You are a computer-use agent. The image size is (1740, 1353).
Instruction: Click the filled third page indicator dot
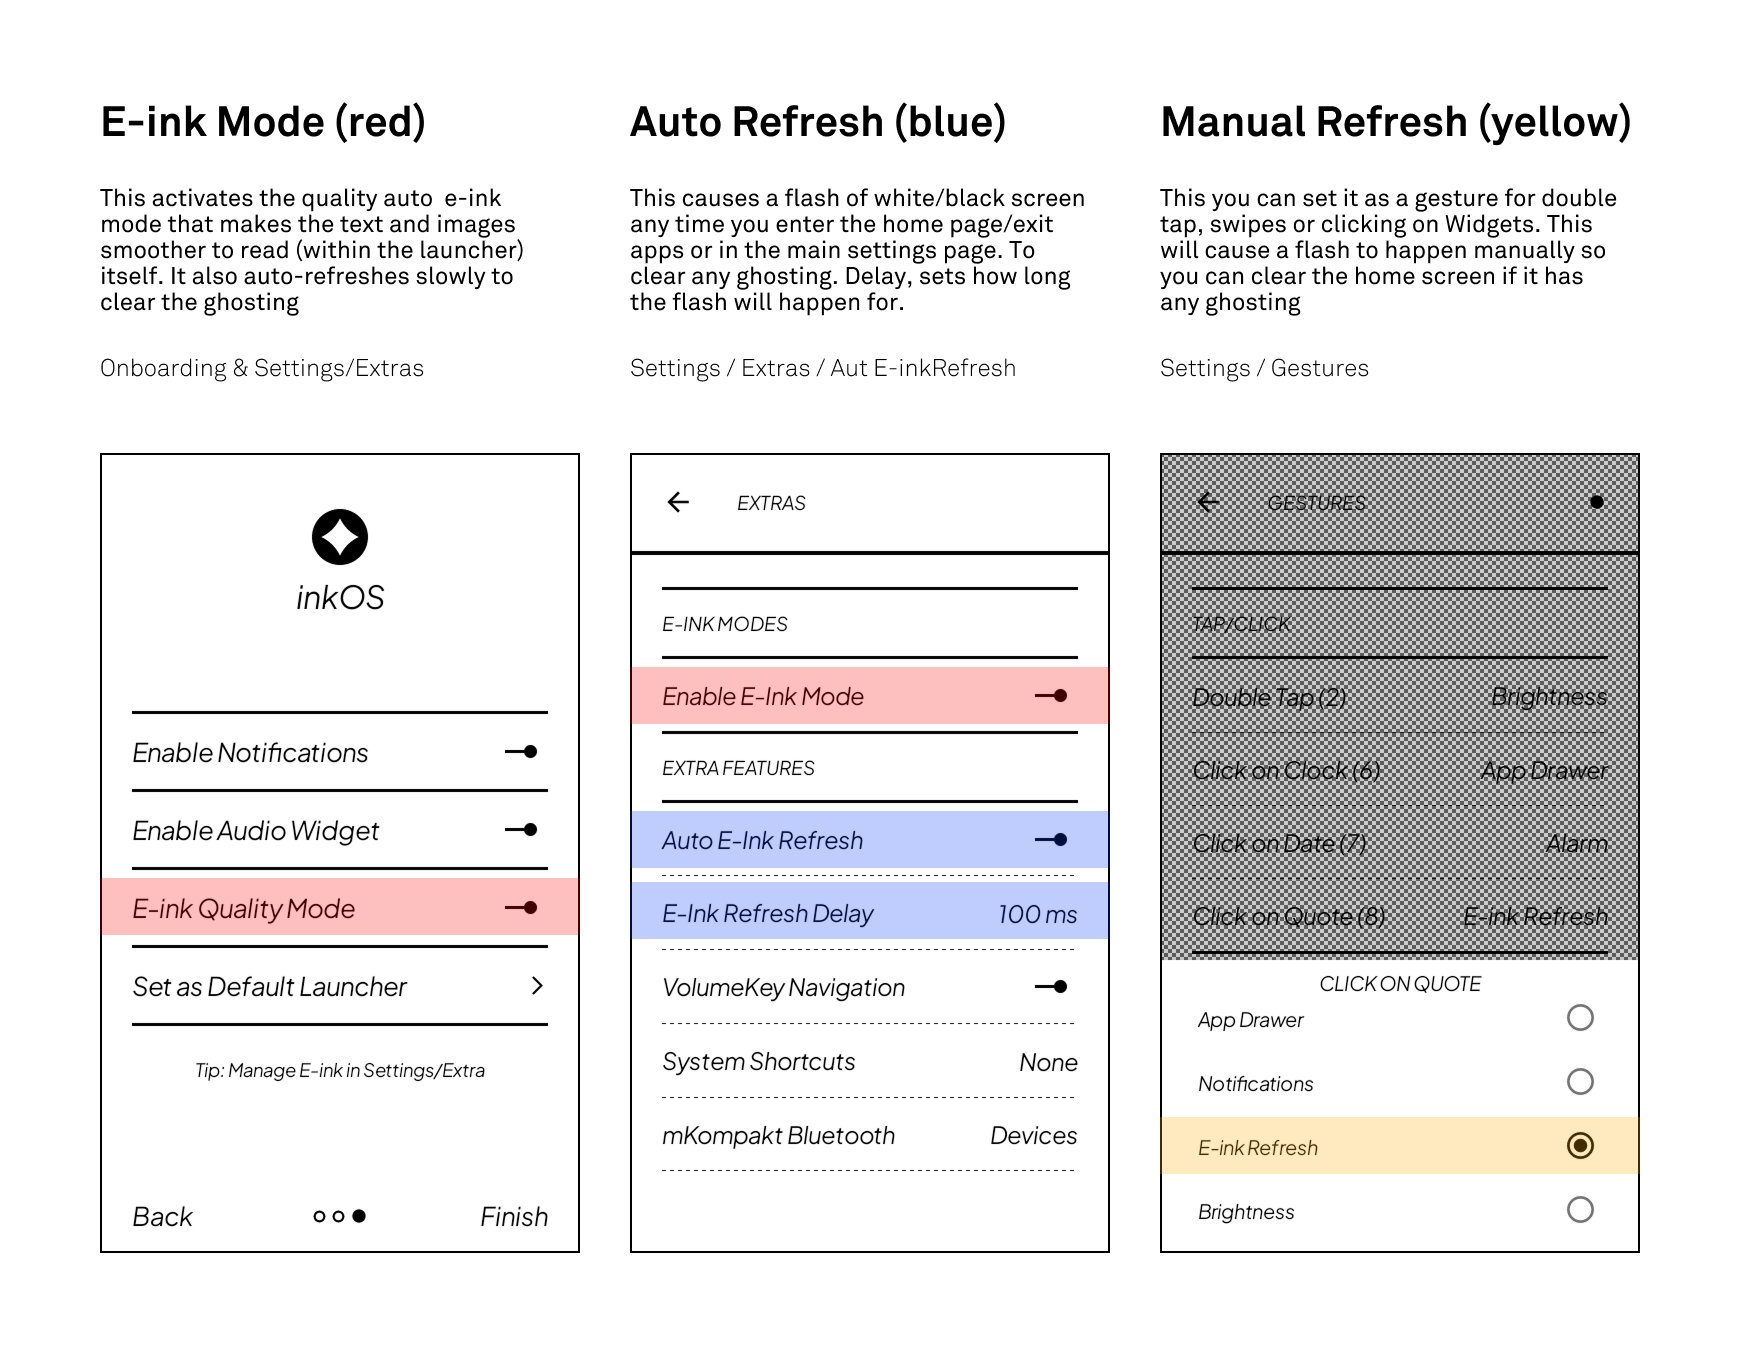pyautogui.click(x=359, y=1216)
